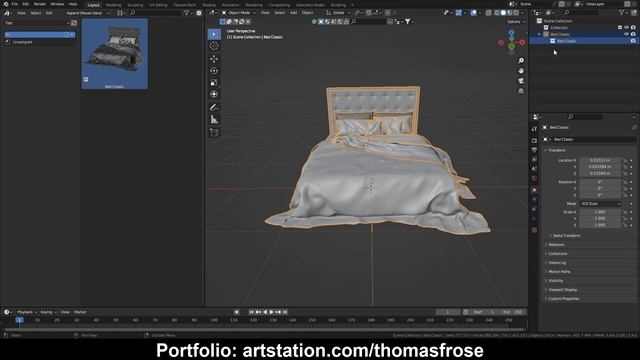Open the timeline Keying menu button
The width and height of the screenshot is (640, 360).
click(48, 312)
